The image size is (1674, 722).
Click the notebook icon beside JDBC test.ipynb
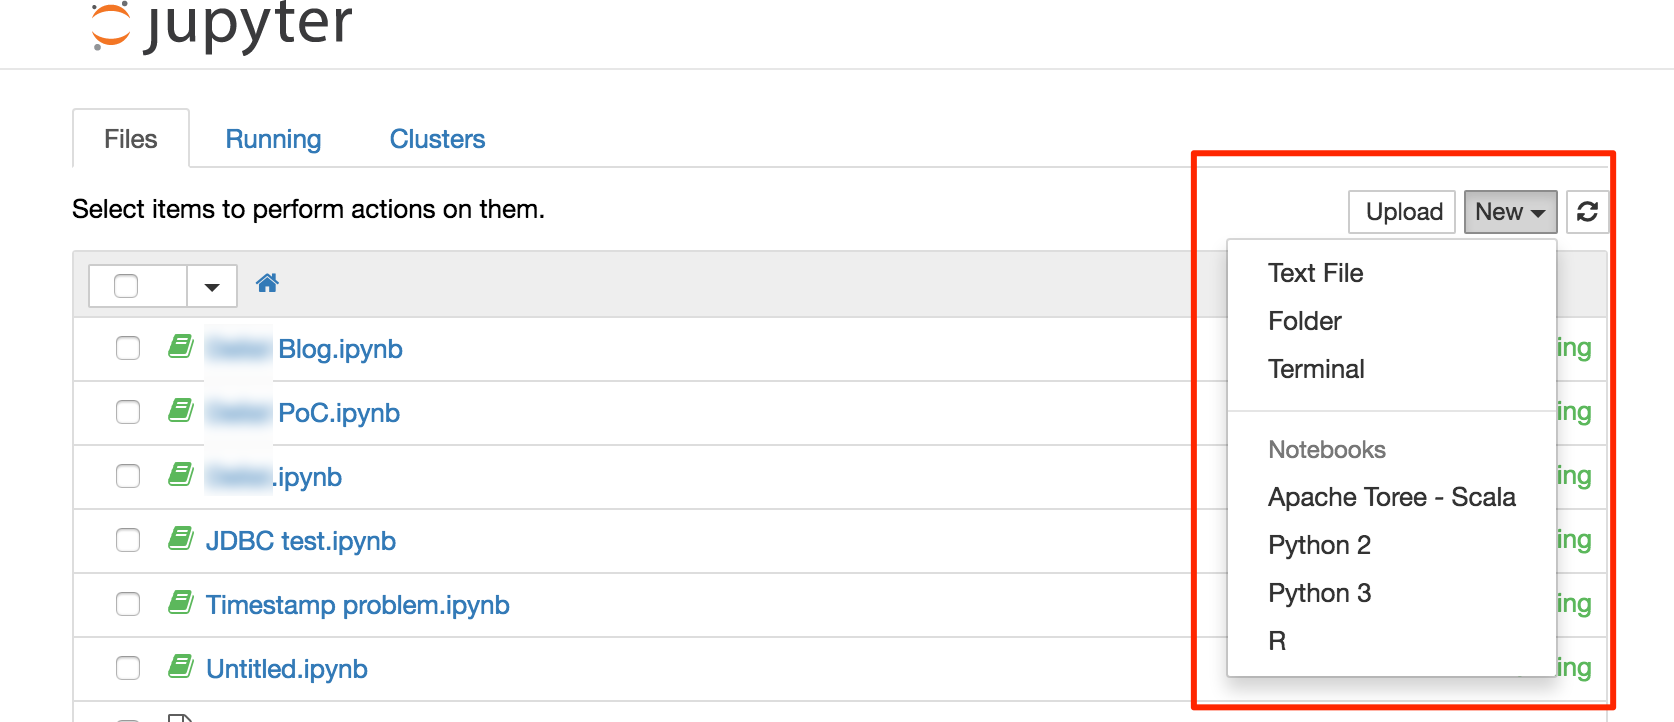pos(181,540)
